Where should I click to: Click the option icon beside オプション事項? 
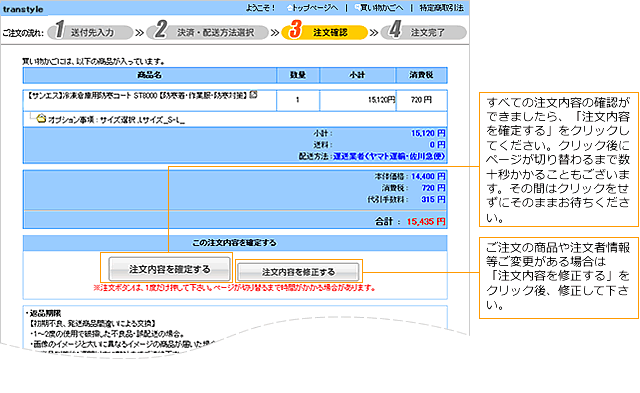point(41,119)
